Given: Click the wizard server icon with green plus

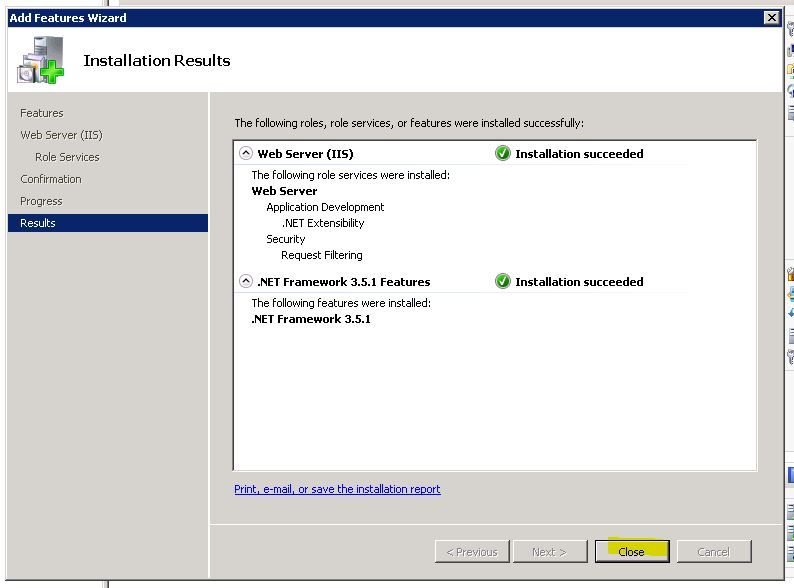Looking at the screenshot, I should (41, 60).
